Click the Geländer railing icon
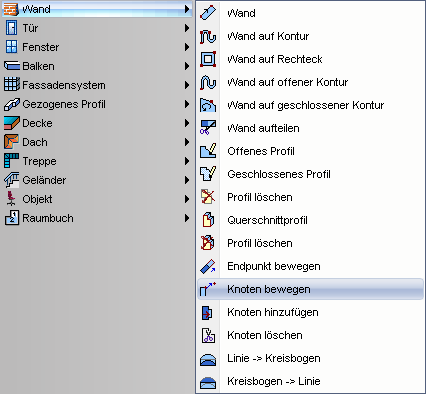The height and width of the screenshot is (394, 426). click(x=12, y=180)
